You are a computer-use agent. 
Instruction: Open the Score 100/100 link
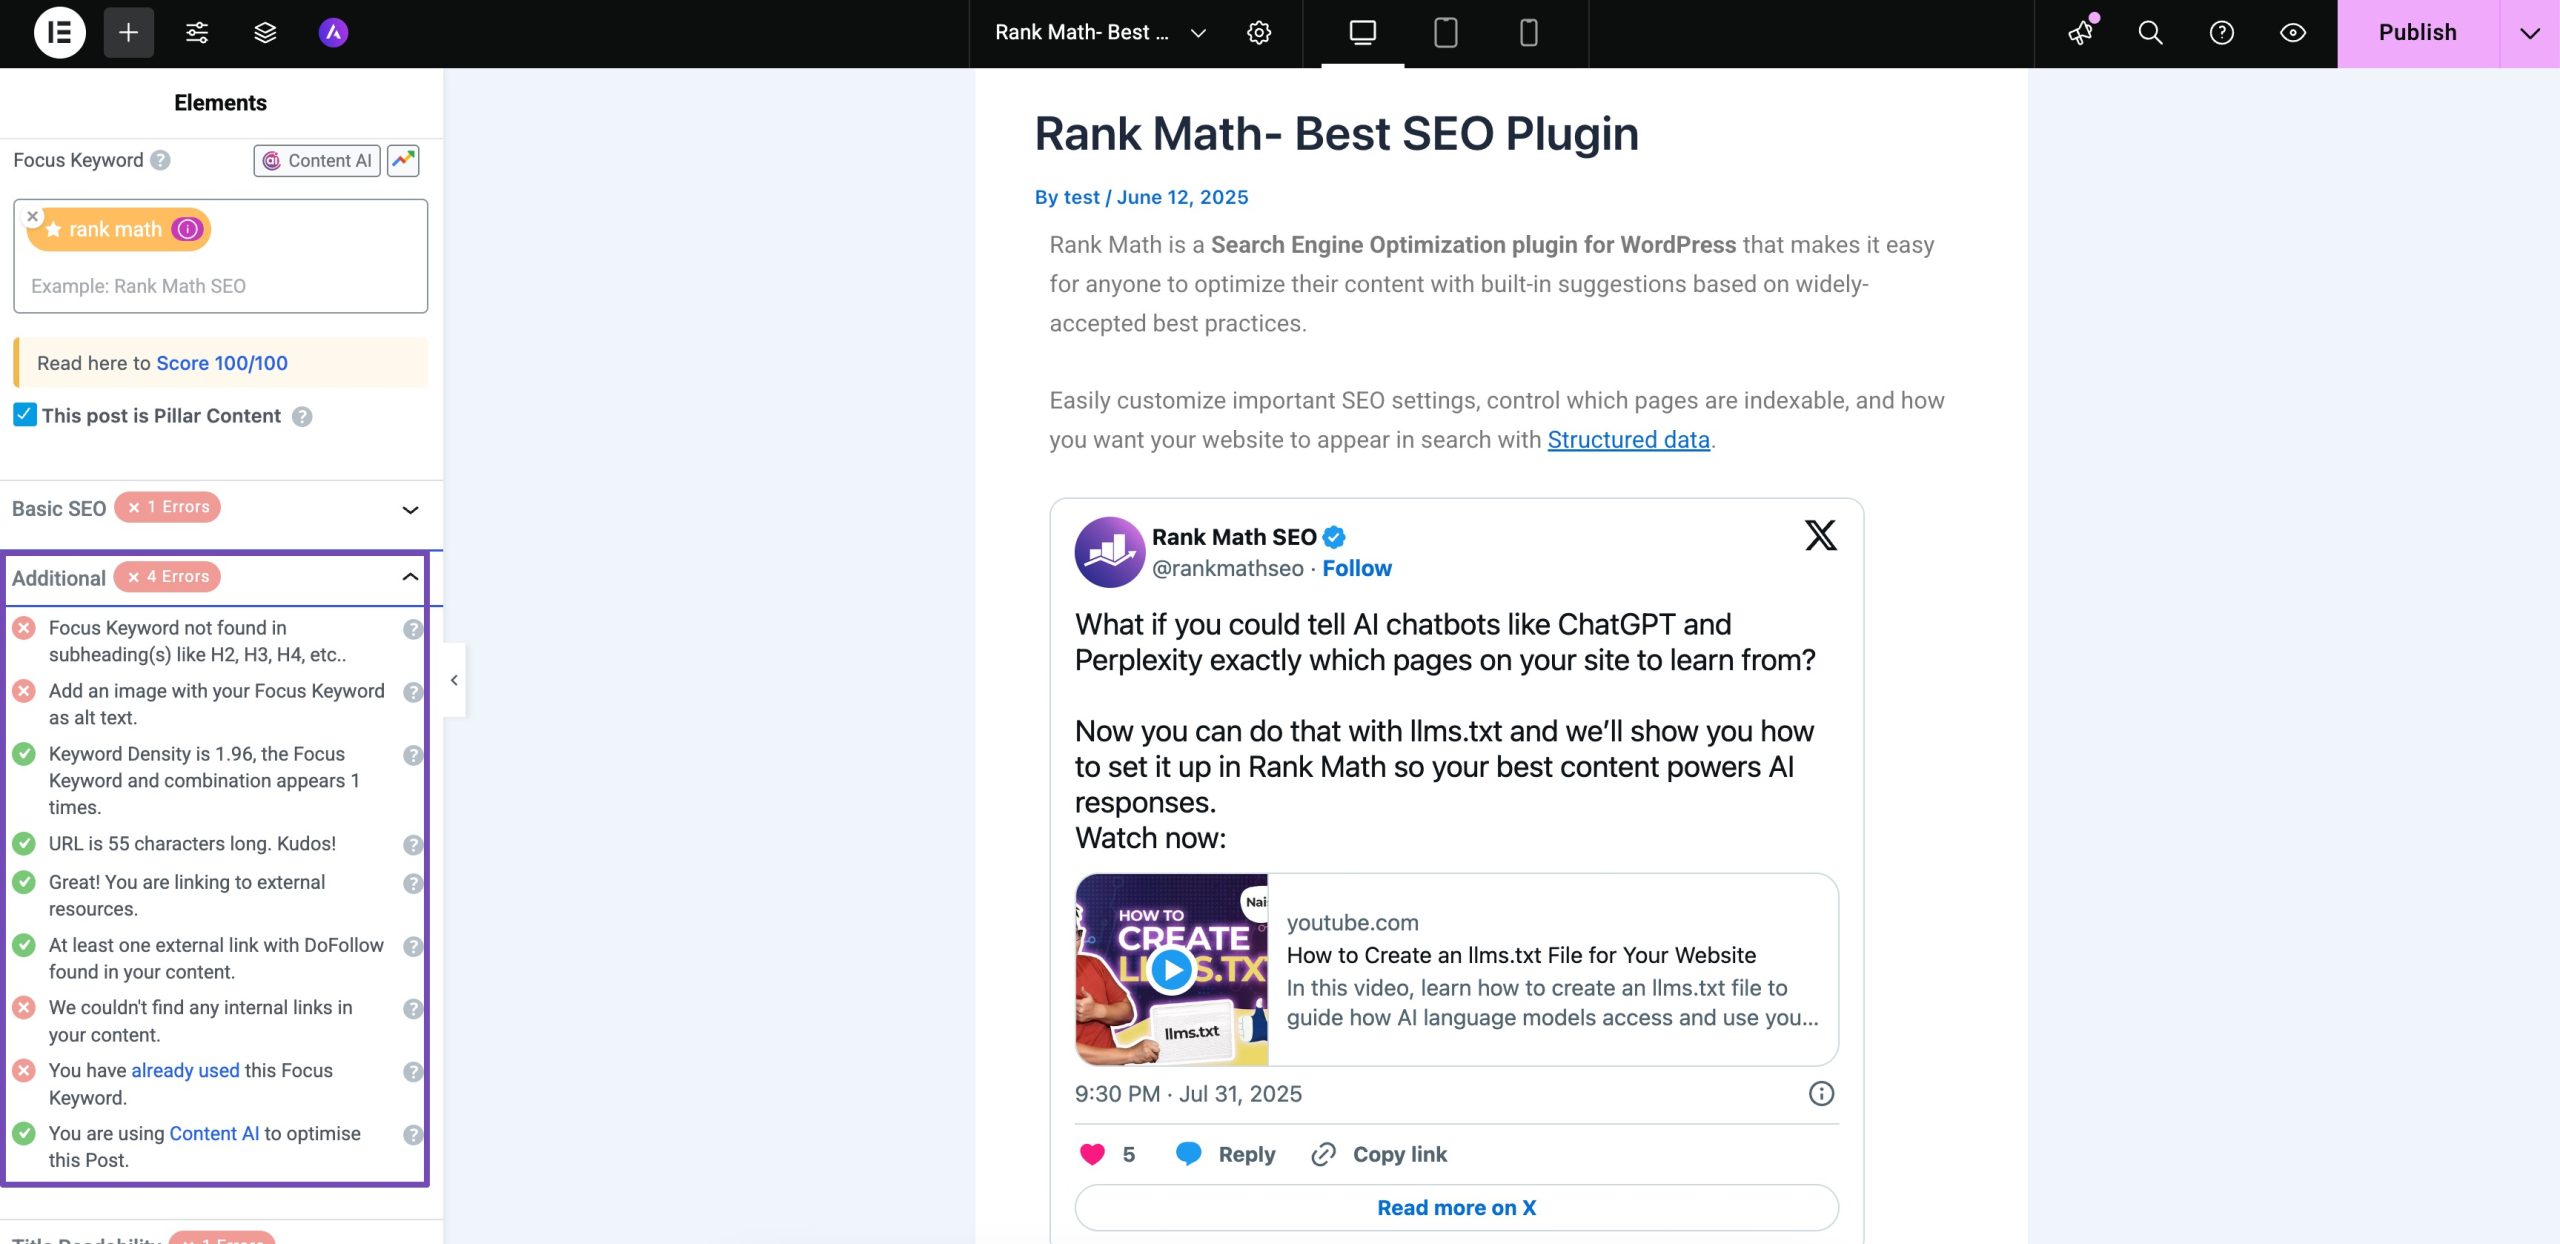click(222, 363)
